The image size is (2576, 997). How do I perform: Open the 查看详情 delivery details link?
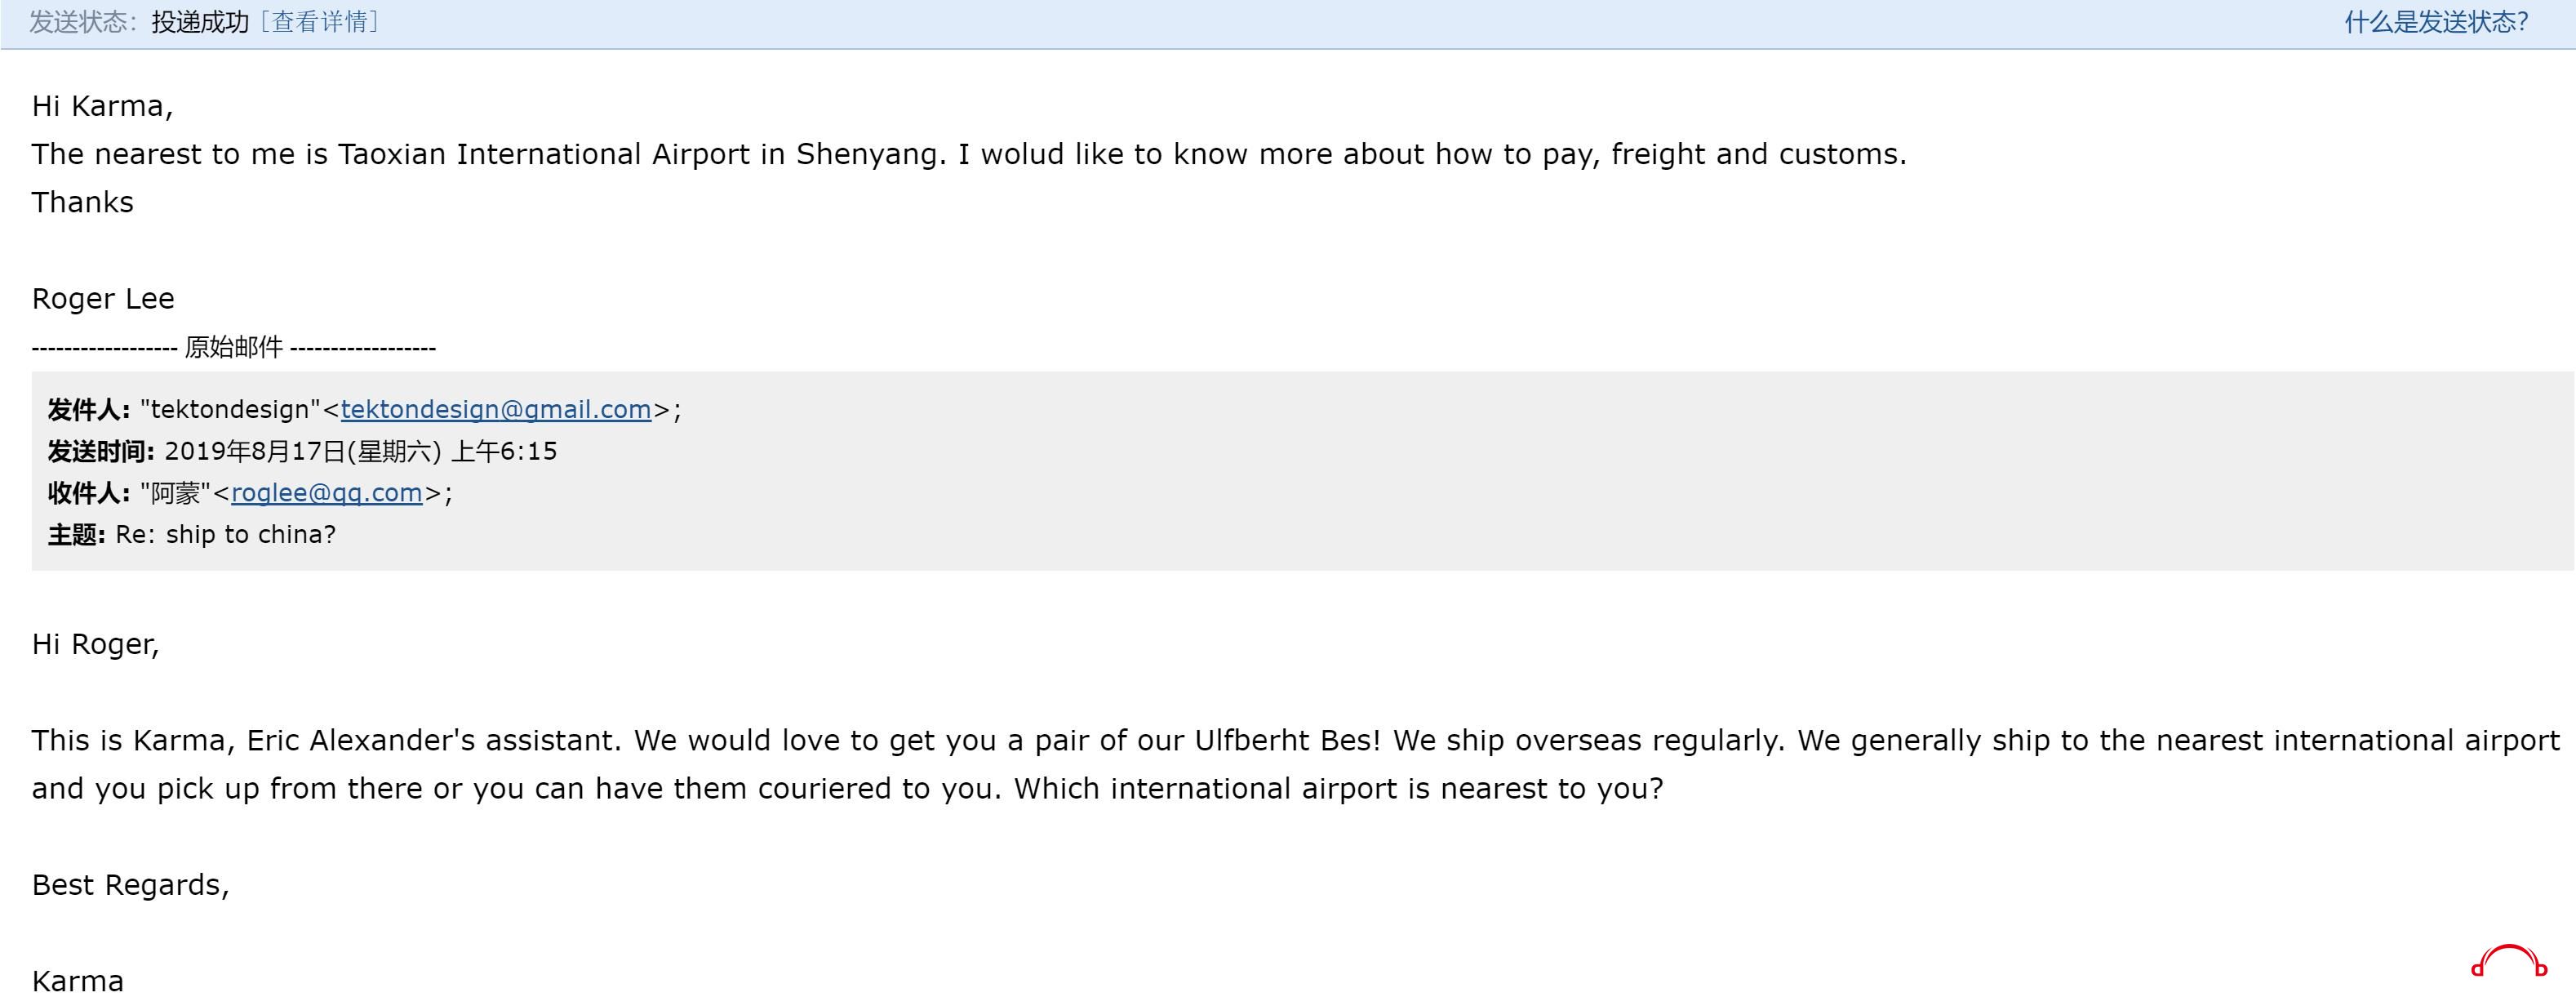point(320,22)
